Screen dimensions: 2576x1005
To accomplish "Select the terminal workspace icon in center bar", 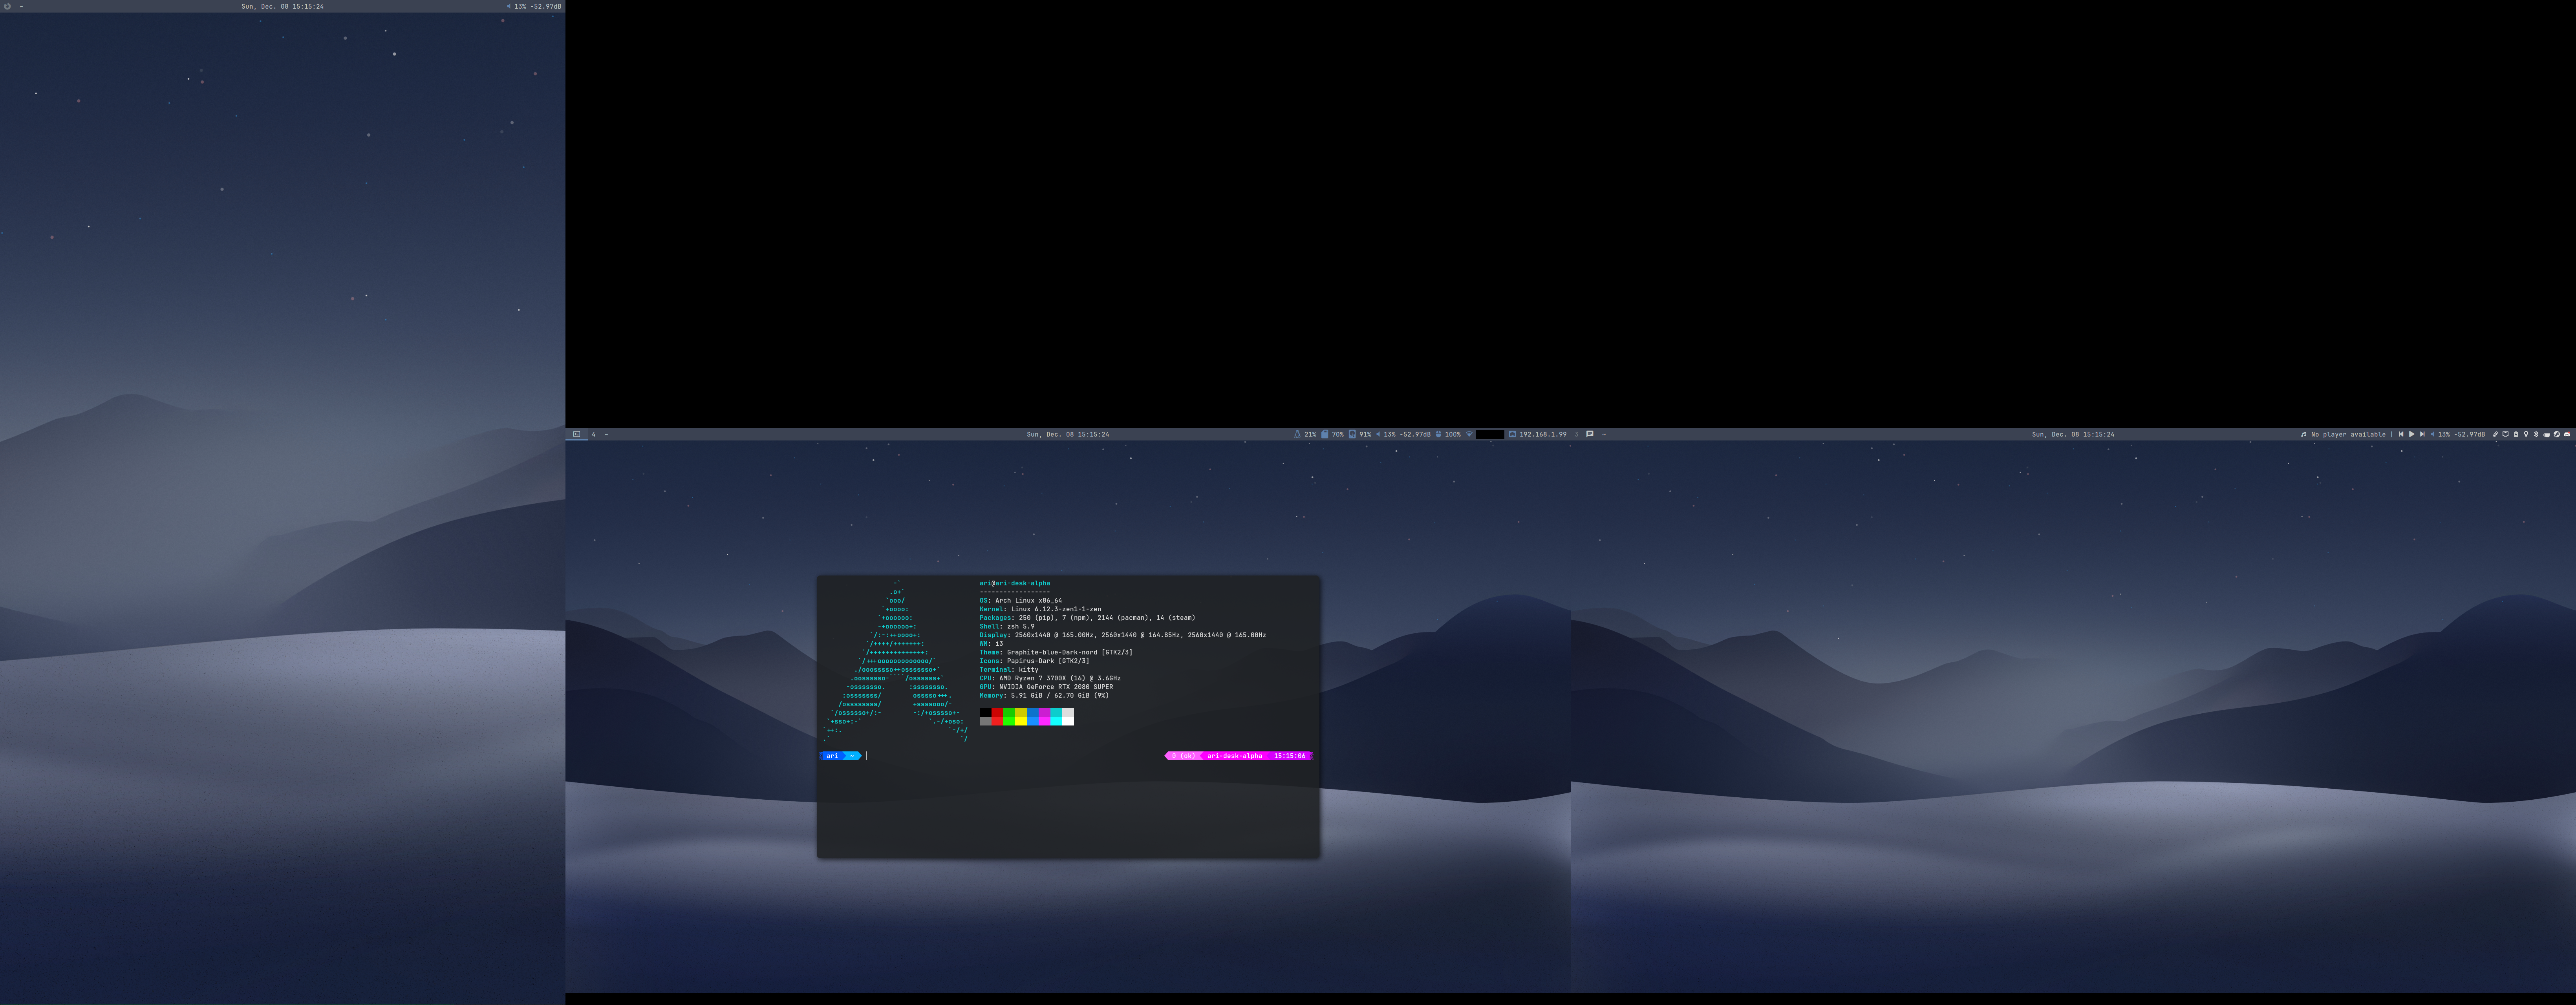I will 576,434.
